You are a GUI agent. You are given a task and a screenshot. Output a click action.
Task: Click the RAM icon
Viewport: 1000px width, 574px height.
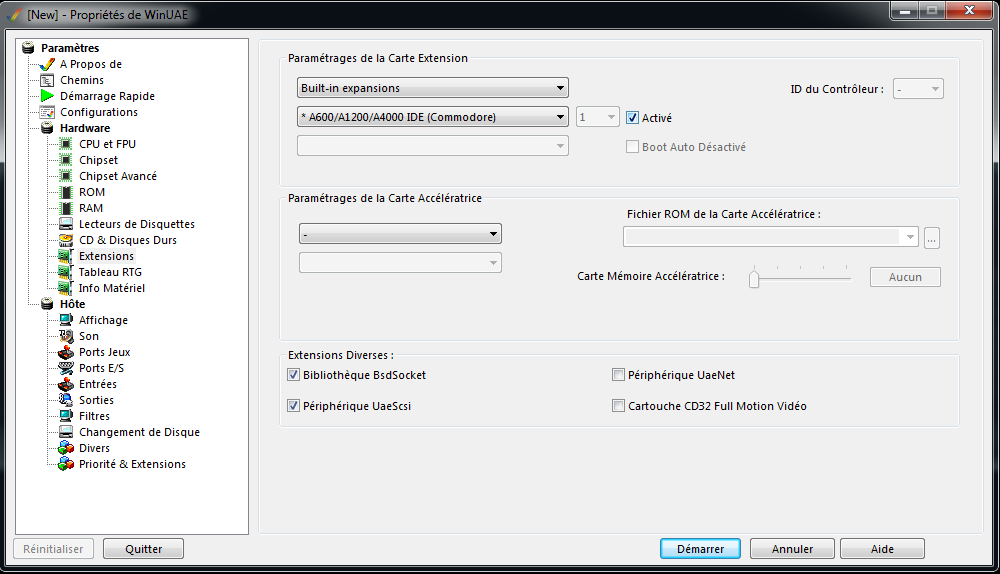point(66,208)
